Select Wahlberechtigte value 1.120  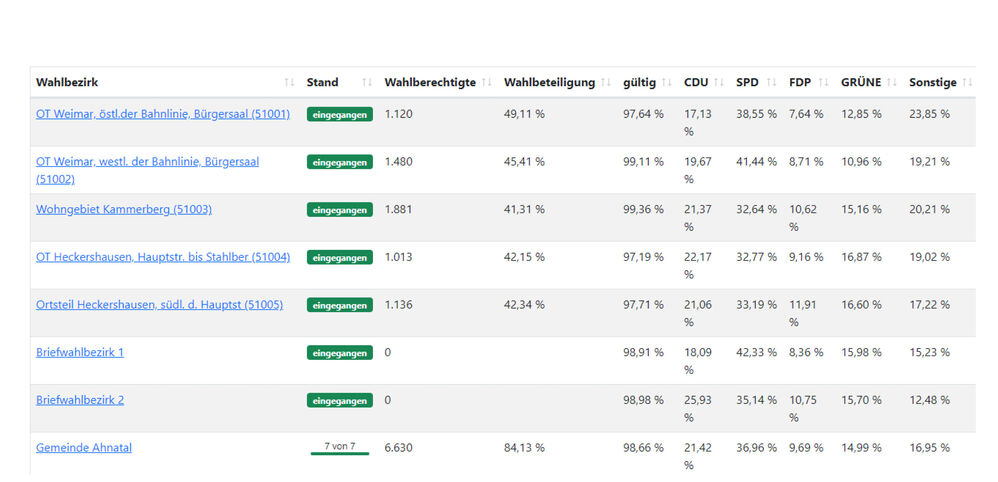[398, 114]
